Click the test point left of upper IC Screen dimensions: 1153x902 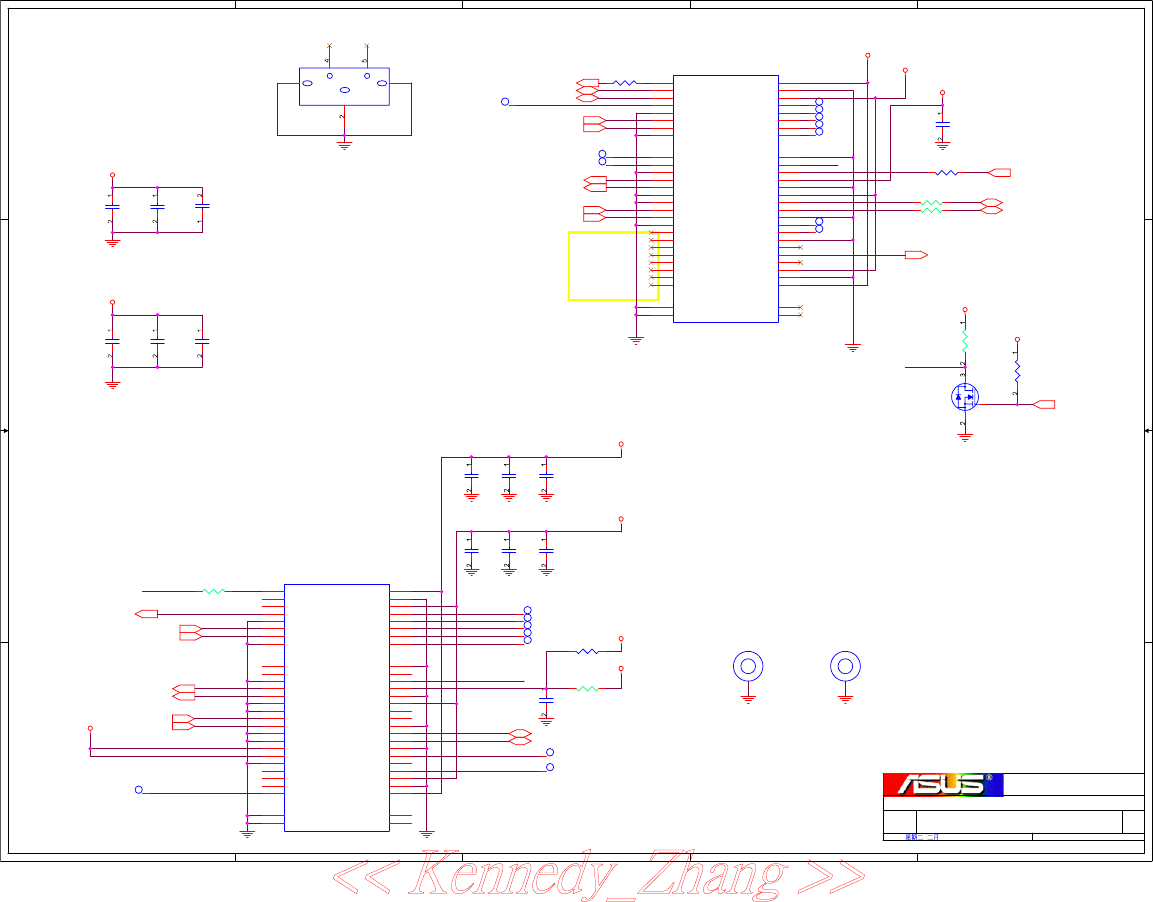tap(504, 101)
